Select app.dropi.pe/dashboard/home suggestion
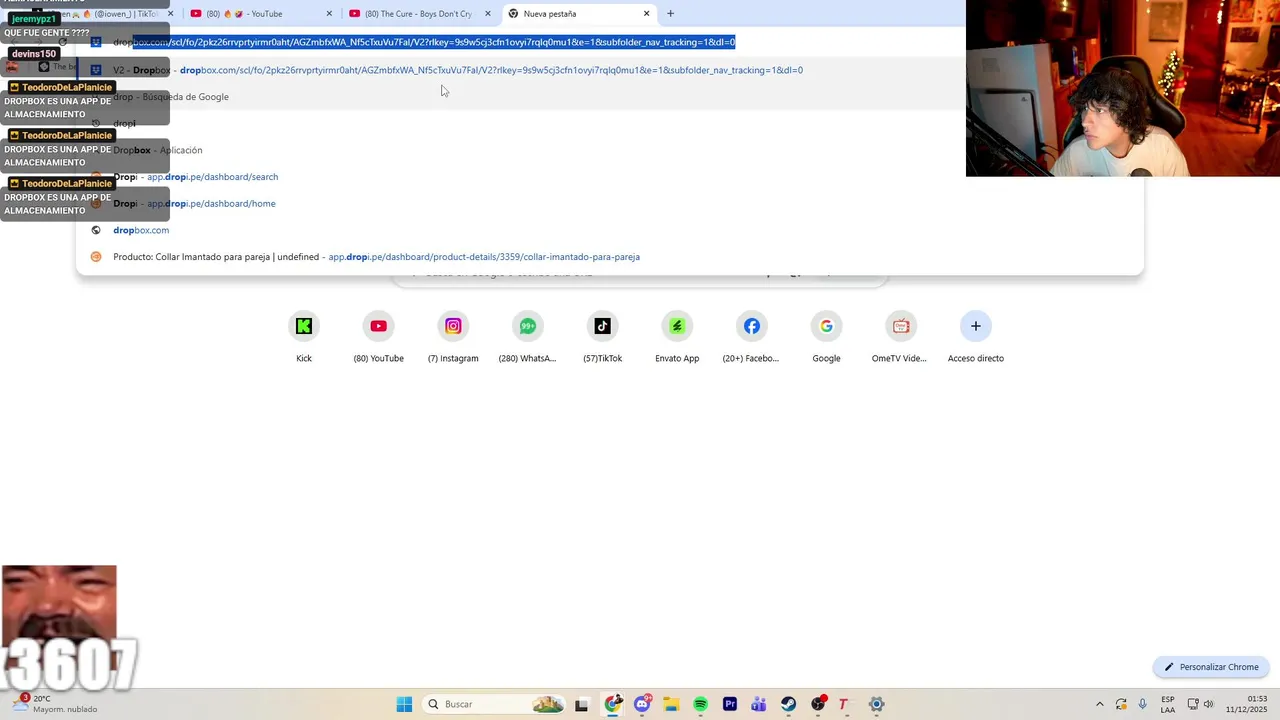The width and height of the screenshot is (1280, 720). (610, 203)
